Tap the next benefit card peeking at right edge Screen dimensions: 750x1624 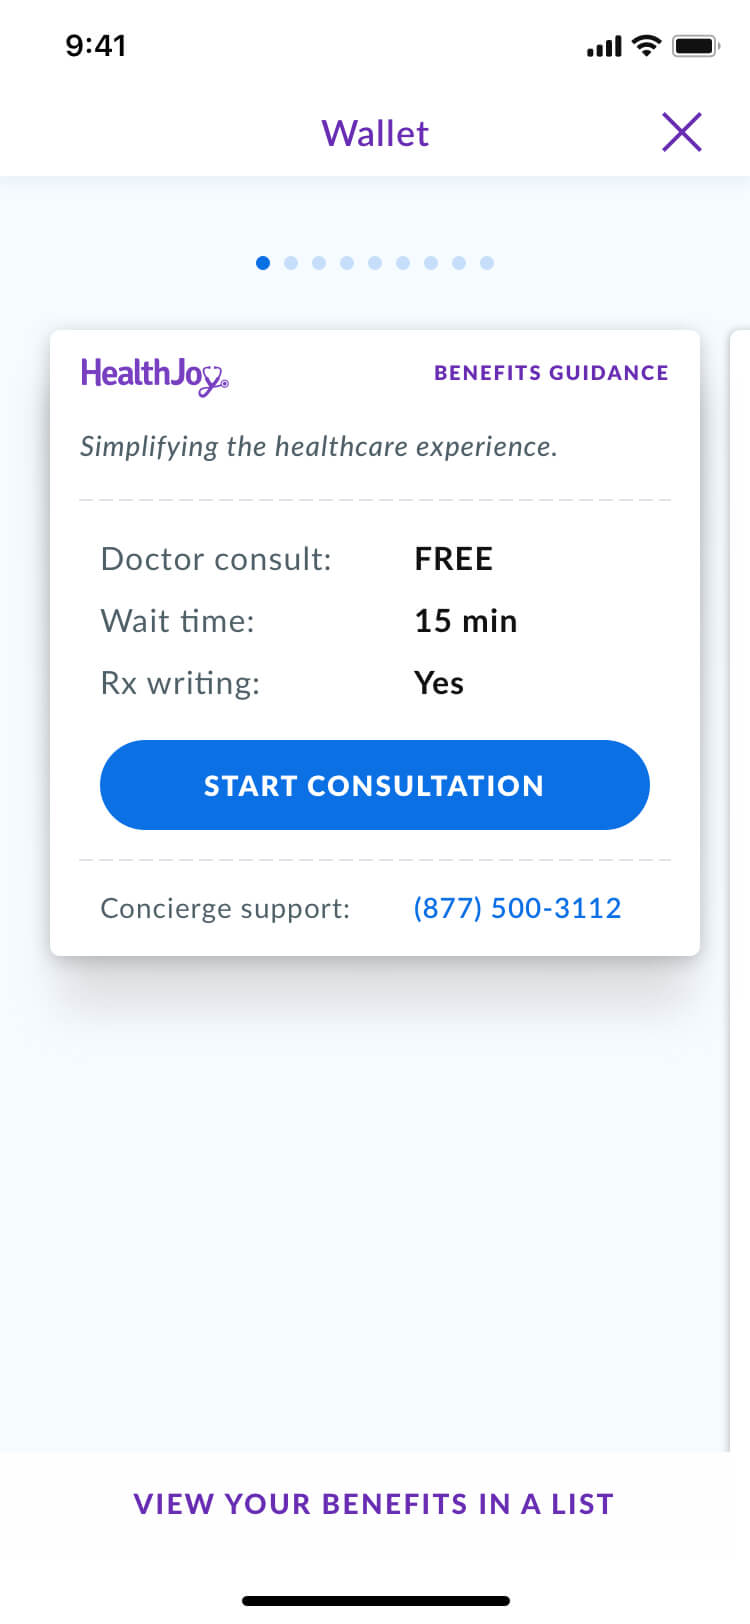[740, 700]
